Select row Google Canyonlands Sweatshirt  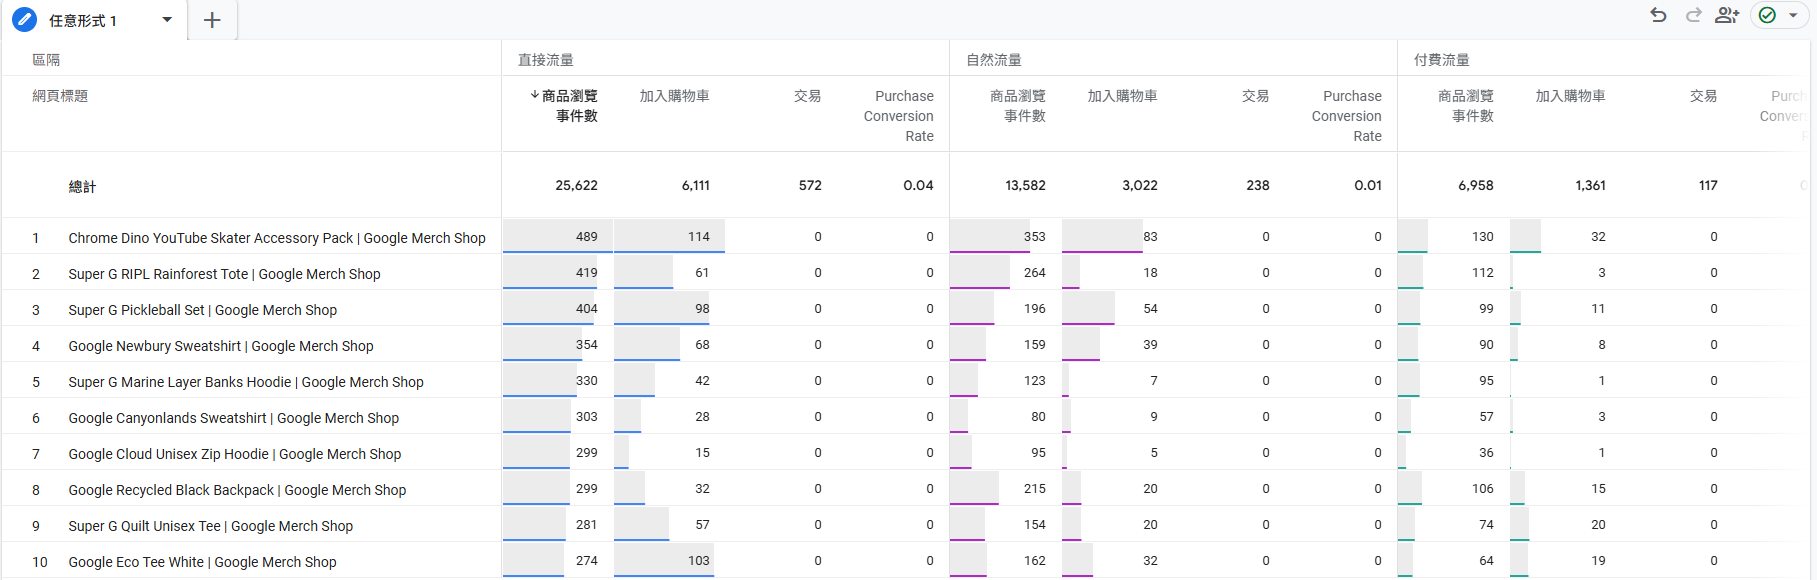click(233, 418)
